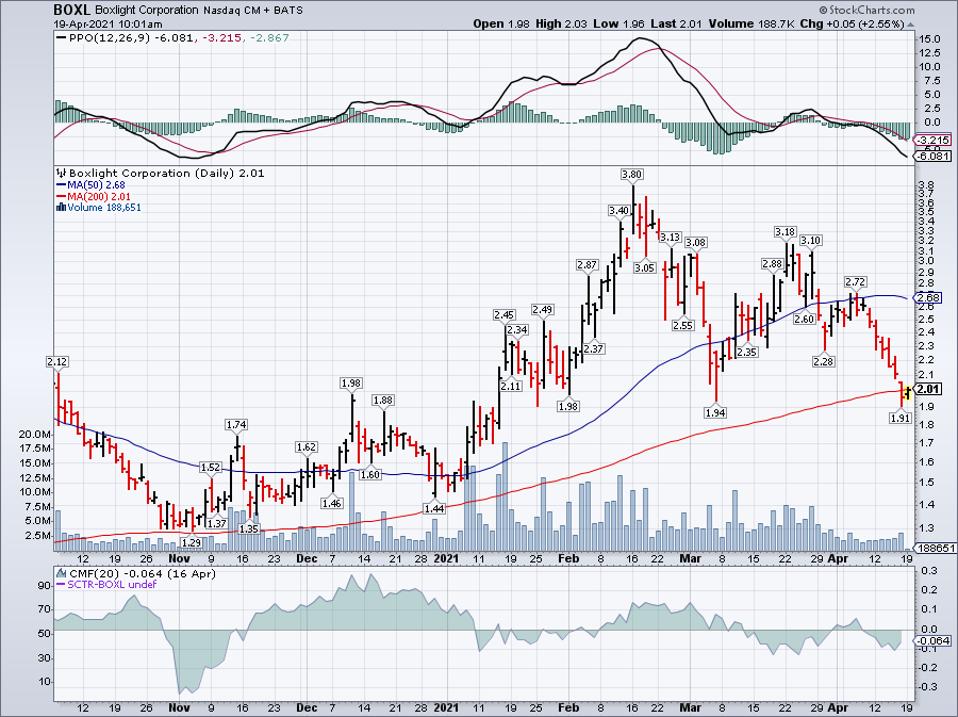Click the High 2.03 value in the header
The image size is (958, 717).
561,24
